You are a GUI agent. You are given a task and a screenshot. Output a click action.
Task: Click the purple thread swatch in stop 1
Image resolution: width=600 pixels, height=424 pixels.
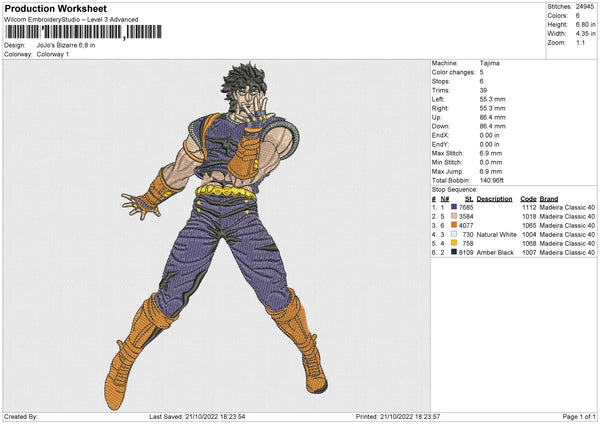[x=453, y=207]
